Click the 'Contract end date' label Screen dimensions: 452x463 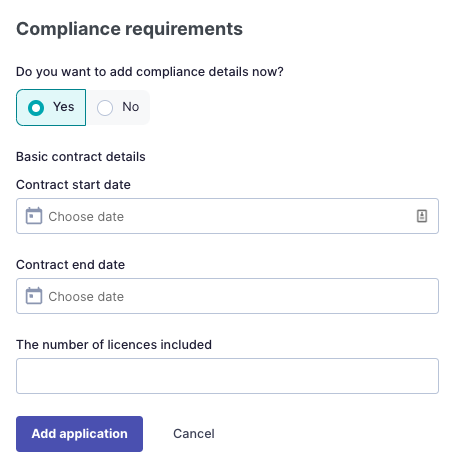(71, 265)
